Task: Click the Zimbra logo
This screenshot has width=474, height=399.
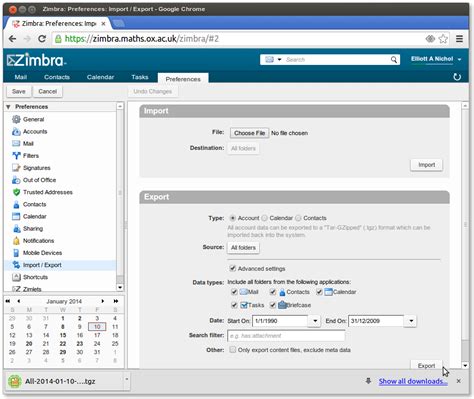Action: [x=36, y=60]
